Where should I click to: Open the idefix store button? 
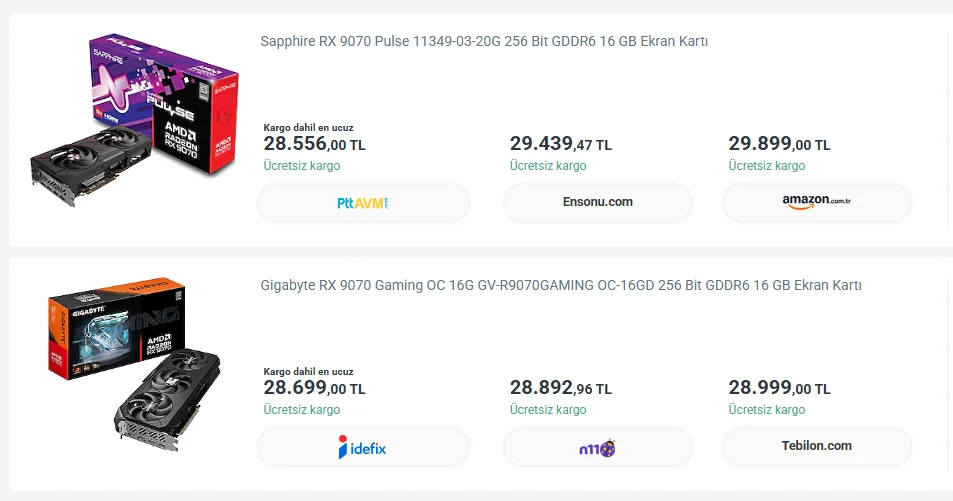click(363, 447)
